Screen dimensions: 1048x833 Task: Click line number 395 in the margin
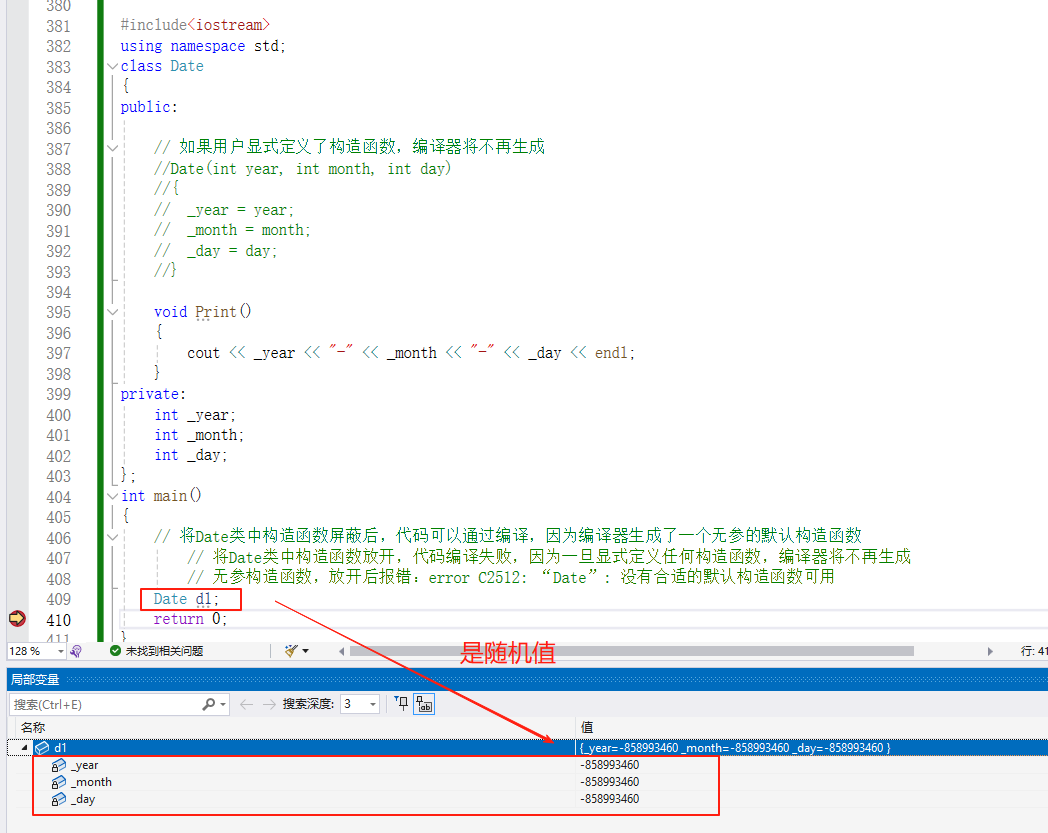tap(58, 312)
